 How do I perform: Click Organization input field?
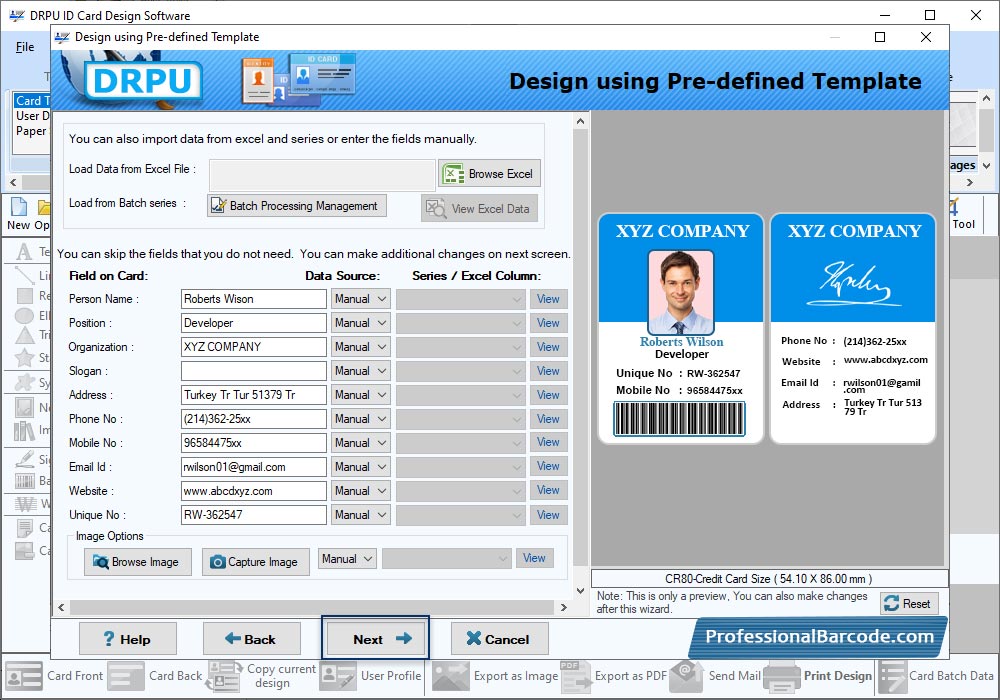[253, 347]
